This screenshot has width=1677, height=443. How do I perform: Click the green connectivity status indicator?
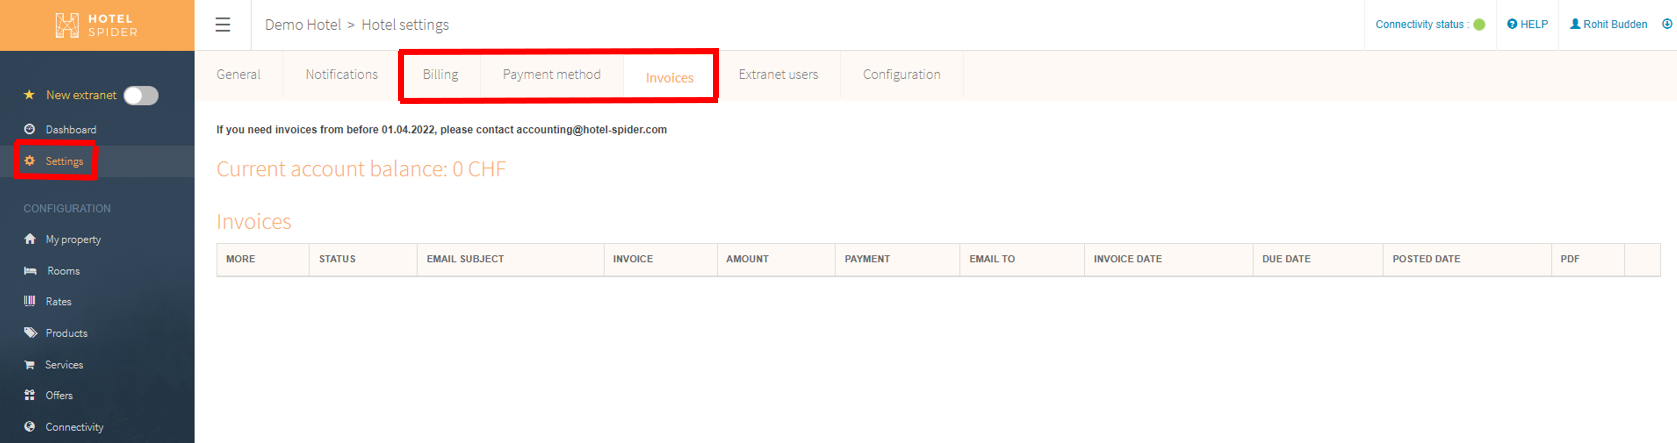1479,24
